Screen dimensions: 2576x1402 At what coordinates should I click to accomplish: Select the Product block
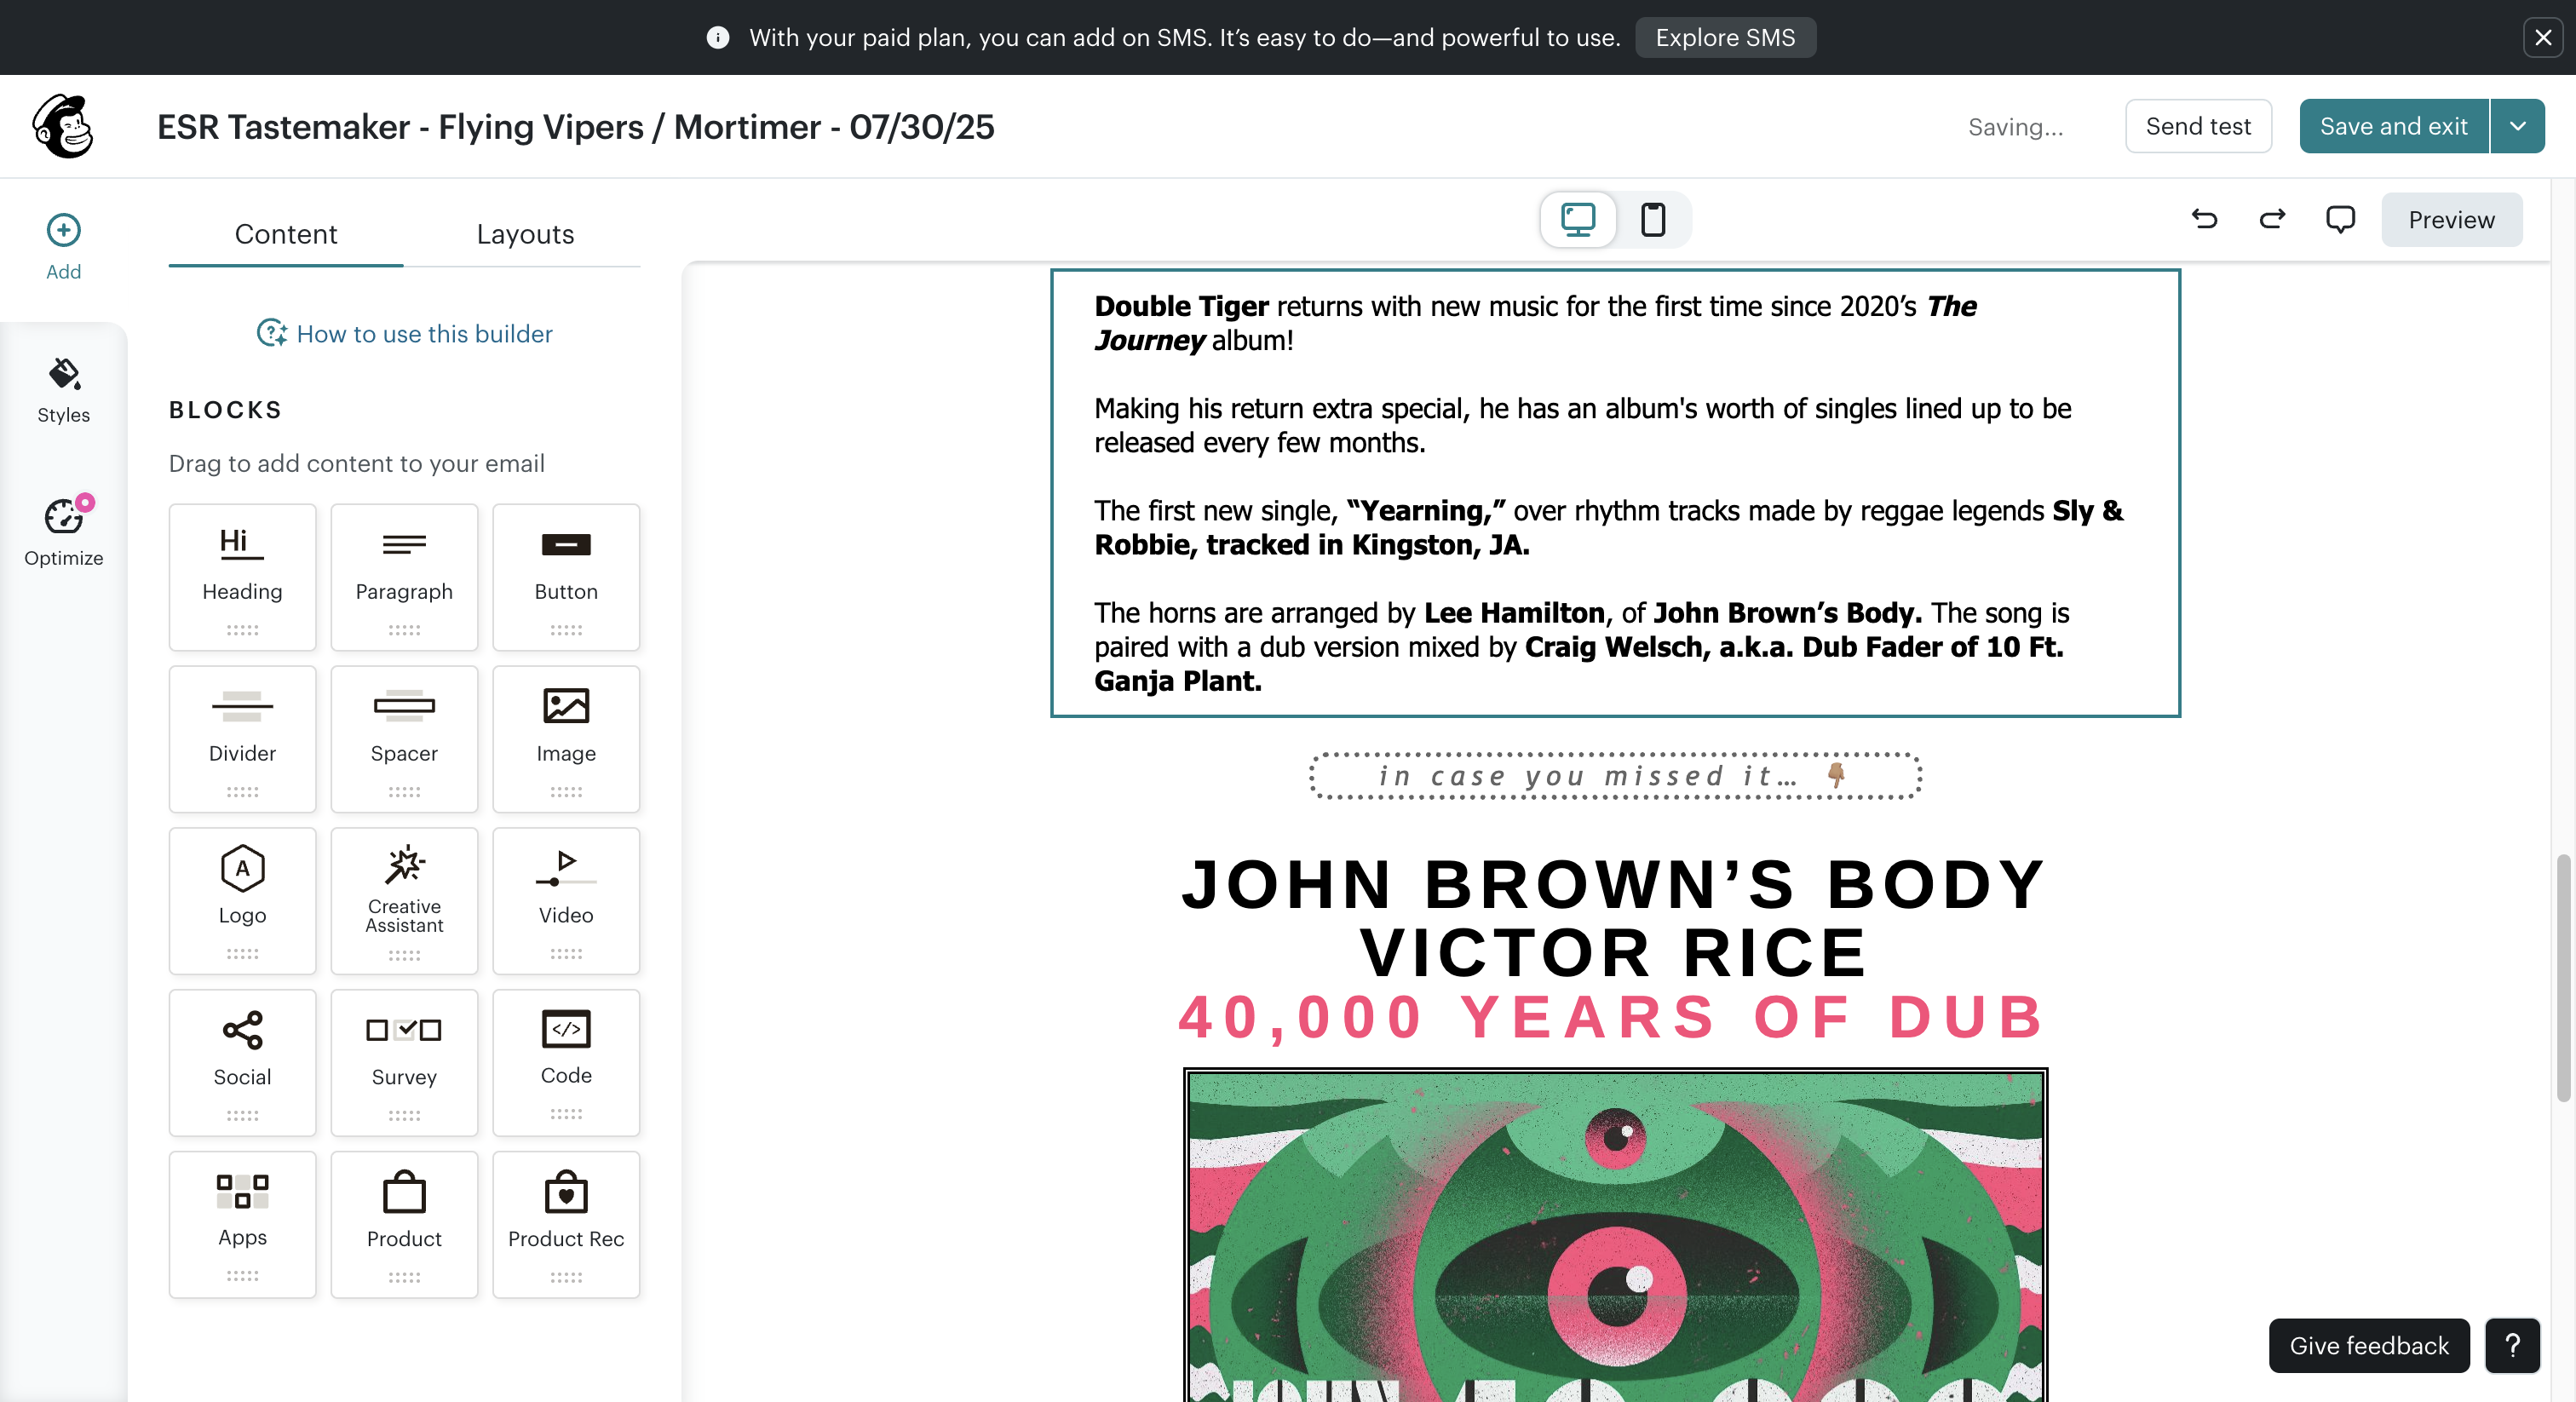[404, 1225]
